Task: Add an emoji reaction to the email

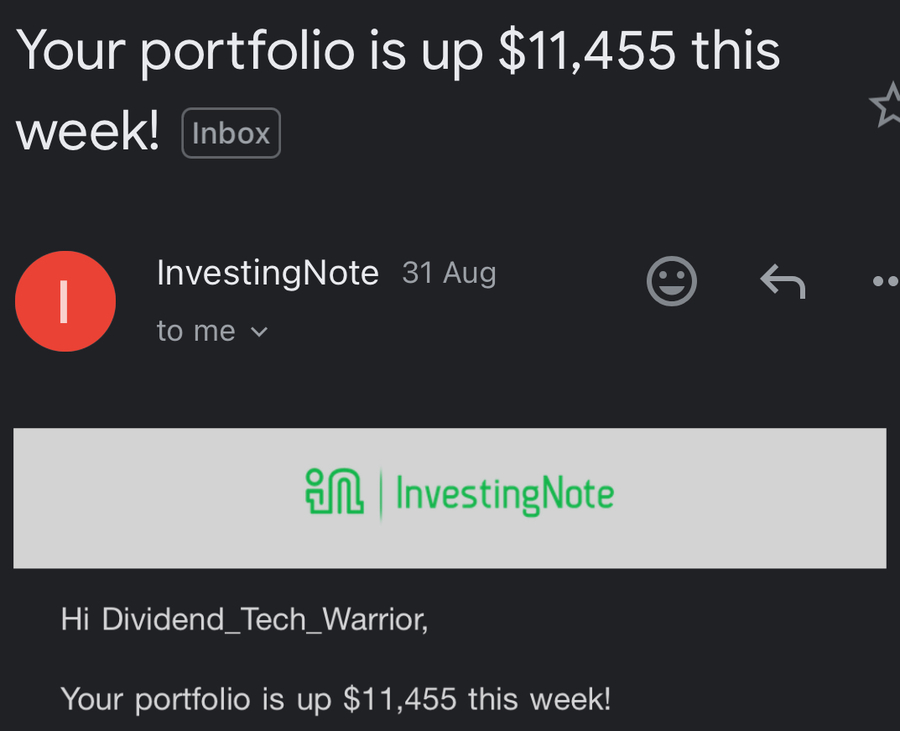Action: click(x=672, y=281)
